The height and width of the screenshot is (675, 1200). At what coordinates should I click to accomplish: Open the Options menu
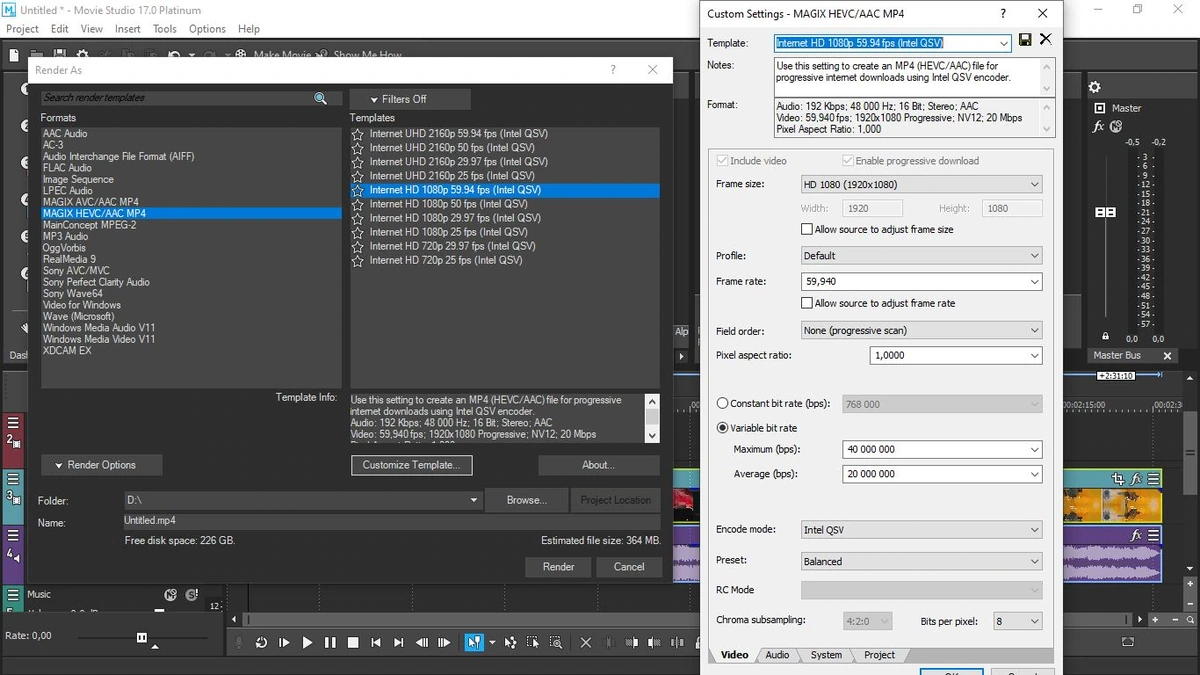(207, 29)
